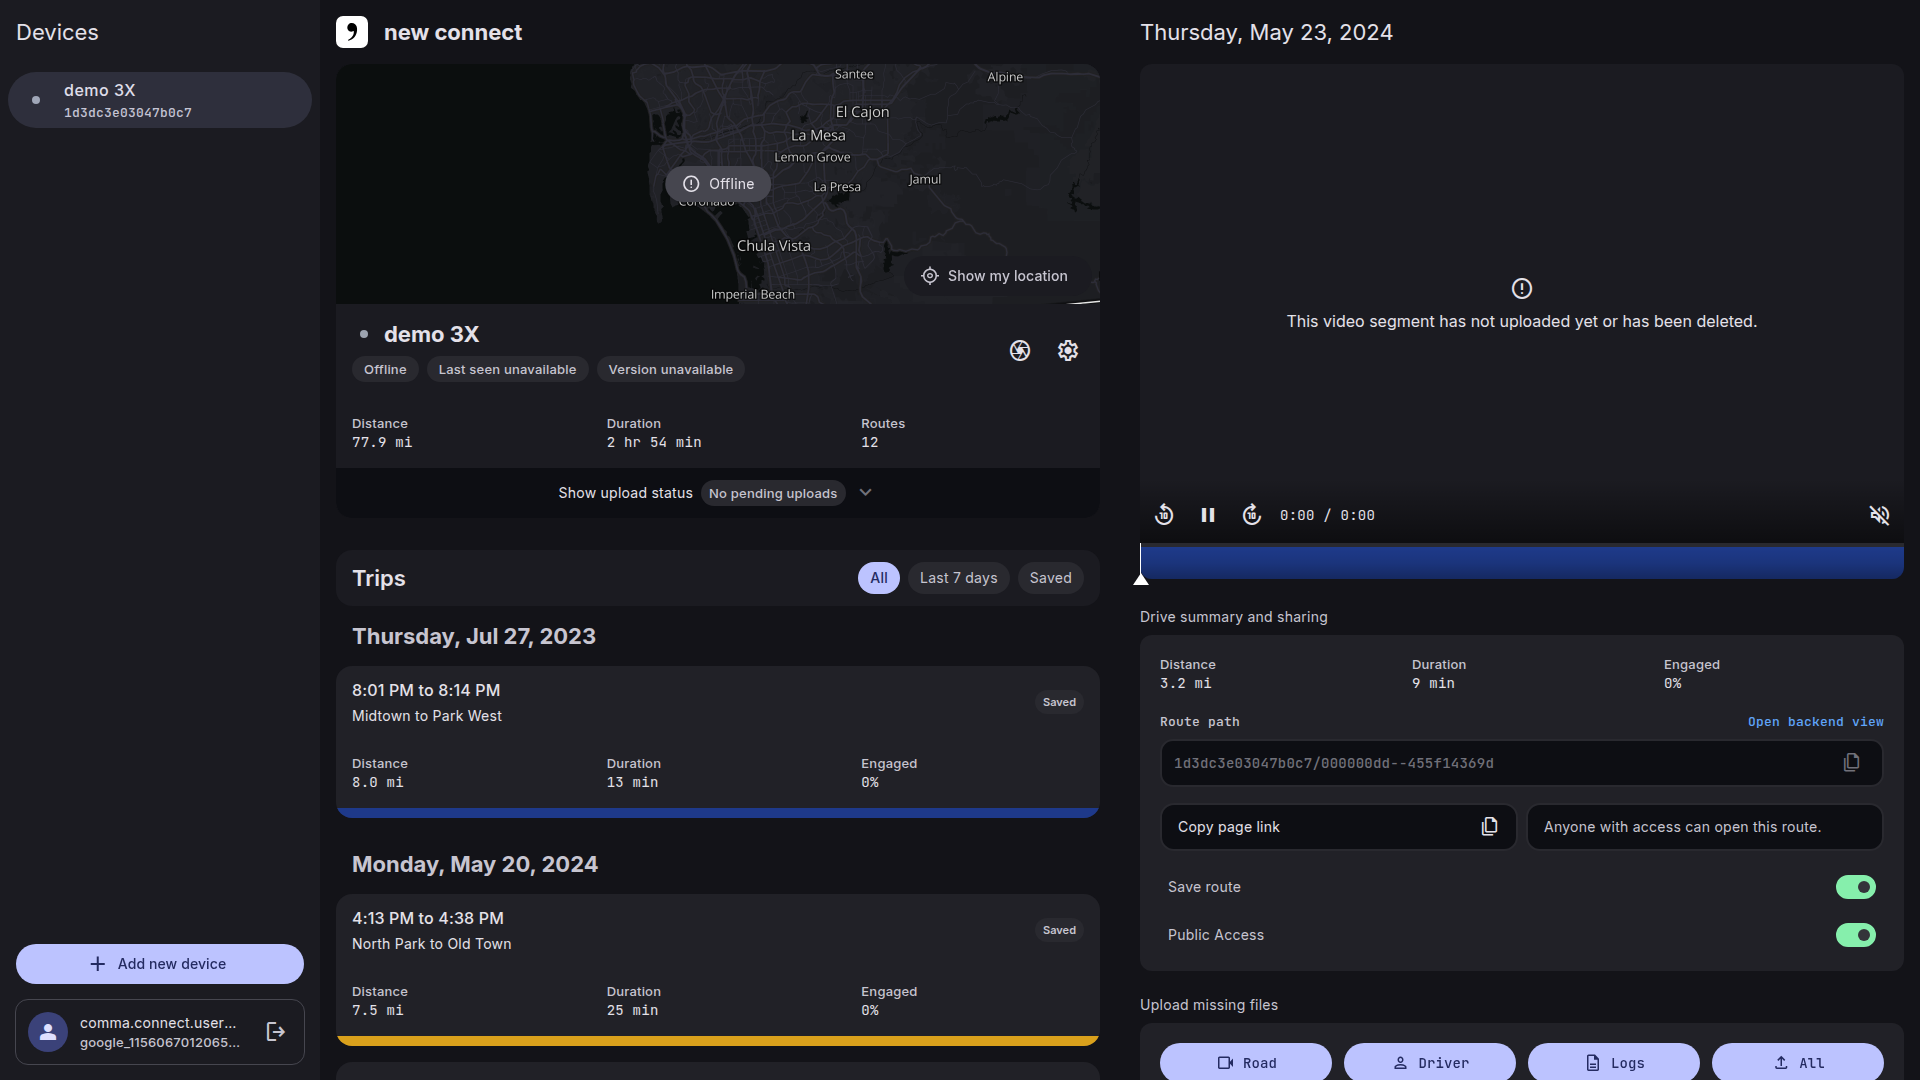1920x1080 pixels.
Task: Click the comma logo icon
Action: click(352, 32)
